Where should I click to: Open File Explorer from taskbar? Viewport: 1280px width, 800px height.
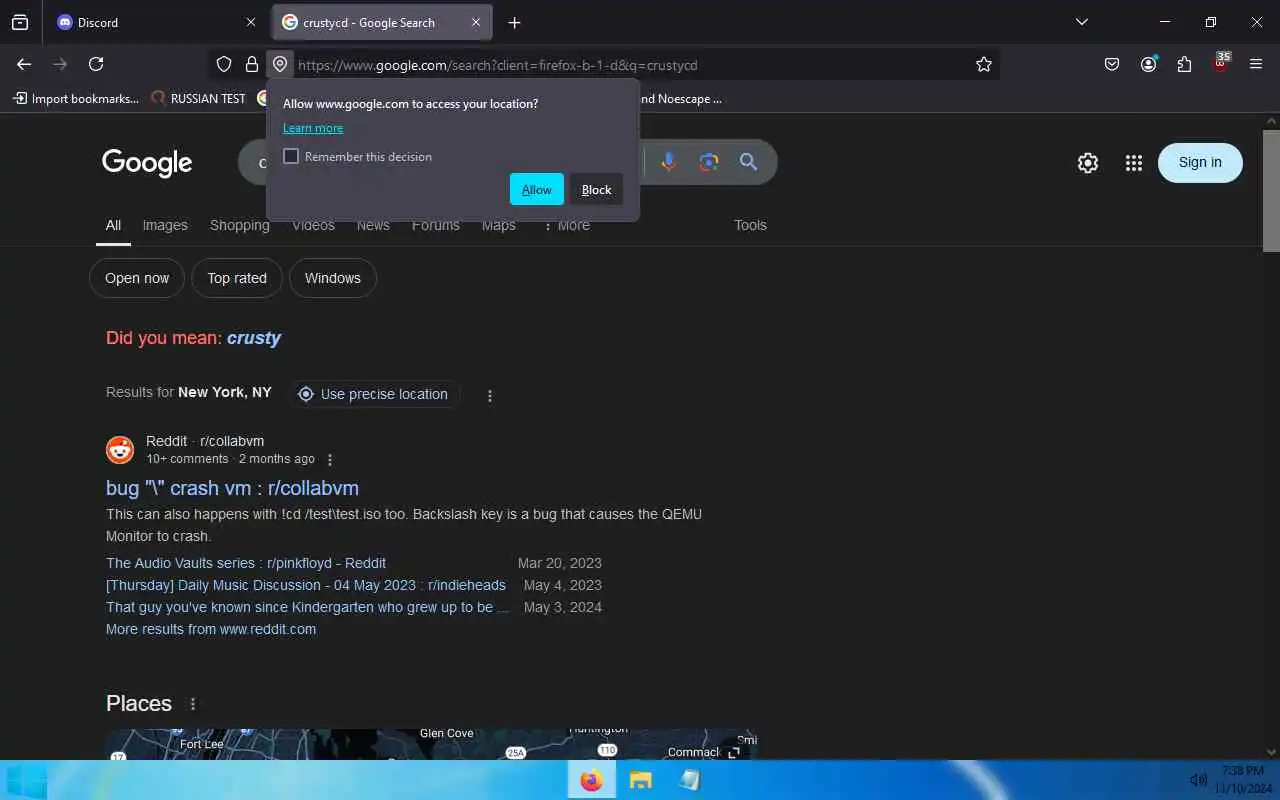tap(640, 780)
